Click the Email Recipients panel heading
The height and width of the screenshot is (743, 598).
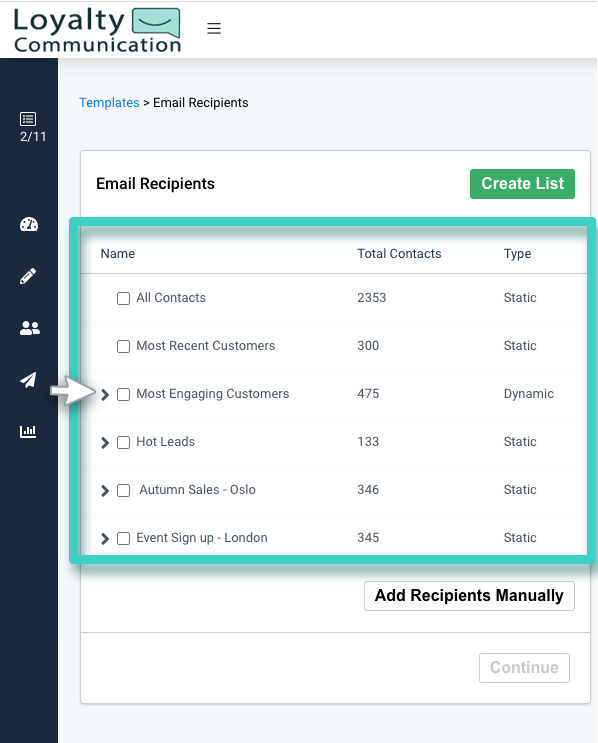155,184
